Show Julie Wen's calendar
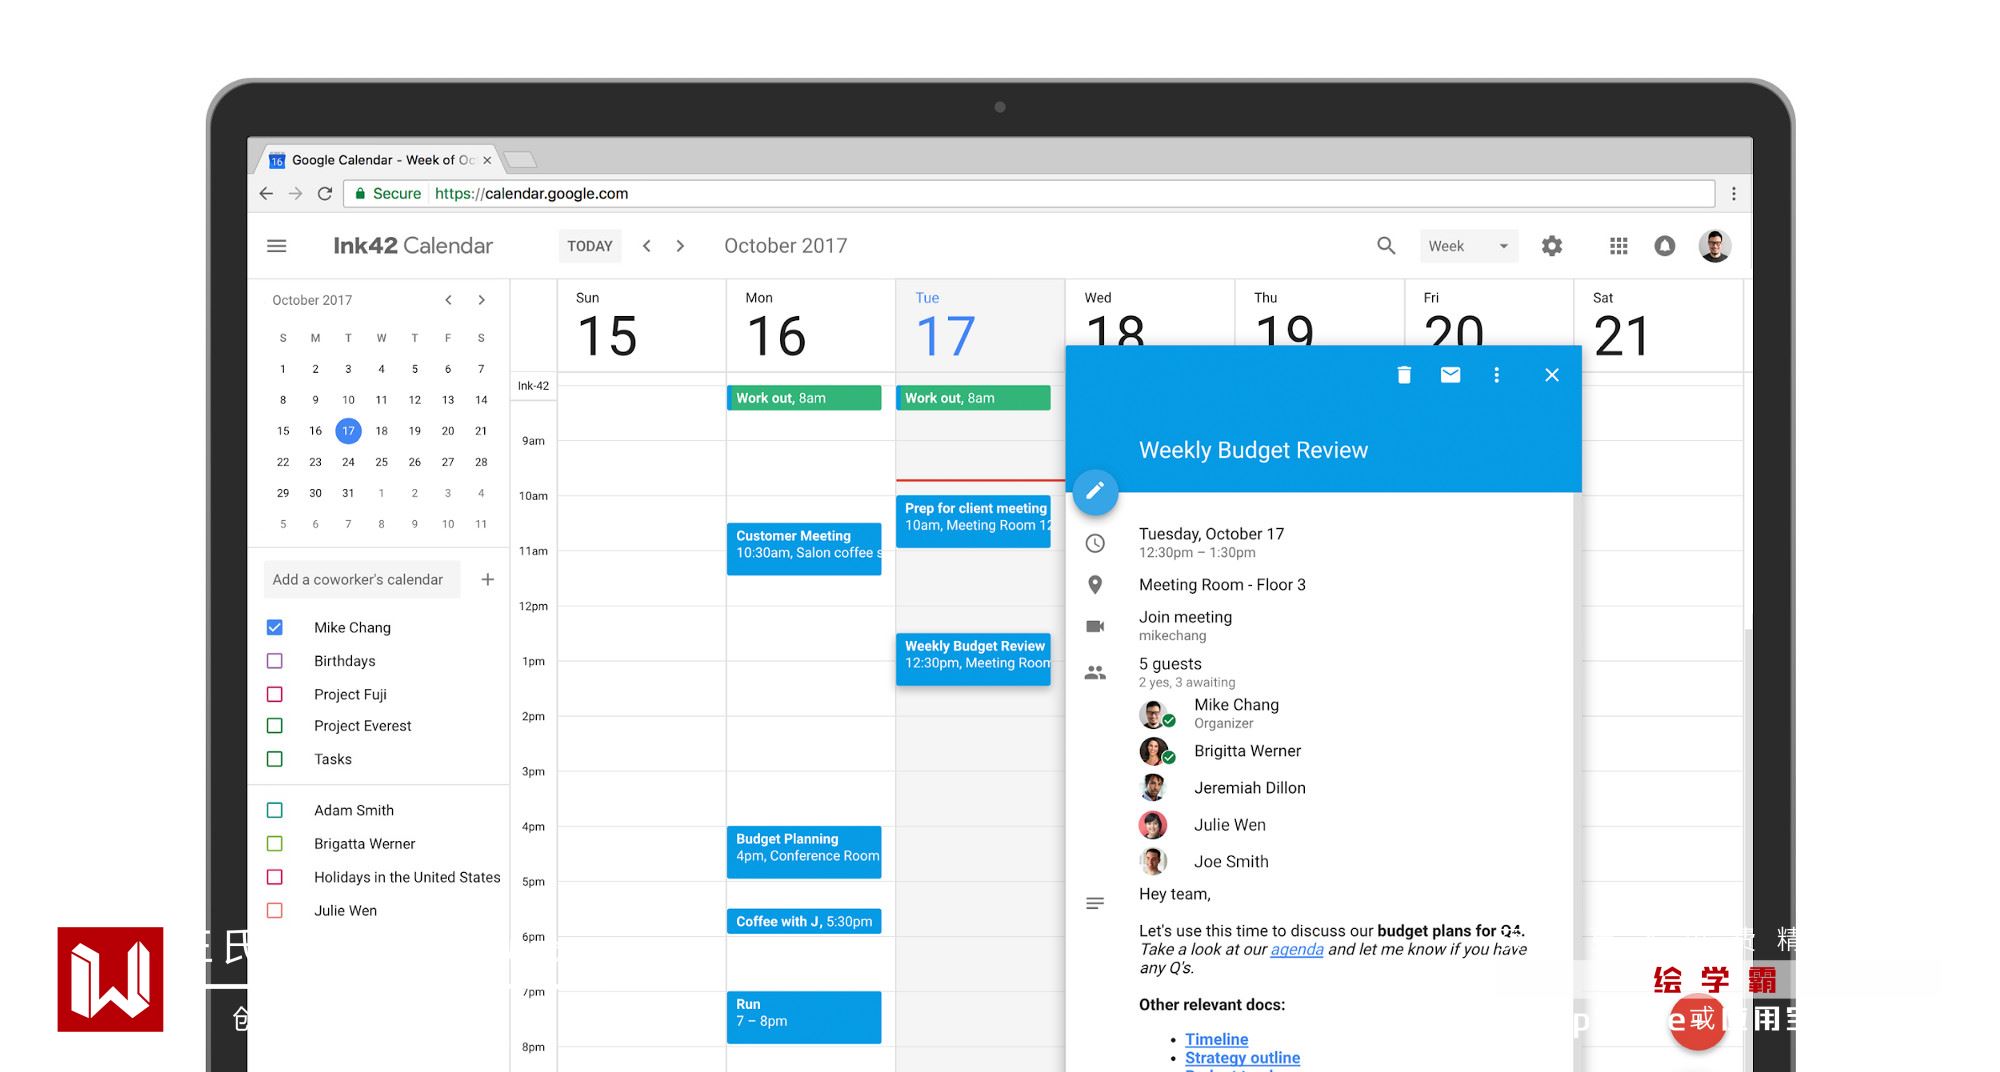The image size is (2000, 1072). 275,911
